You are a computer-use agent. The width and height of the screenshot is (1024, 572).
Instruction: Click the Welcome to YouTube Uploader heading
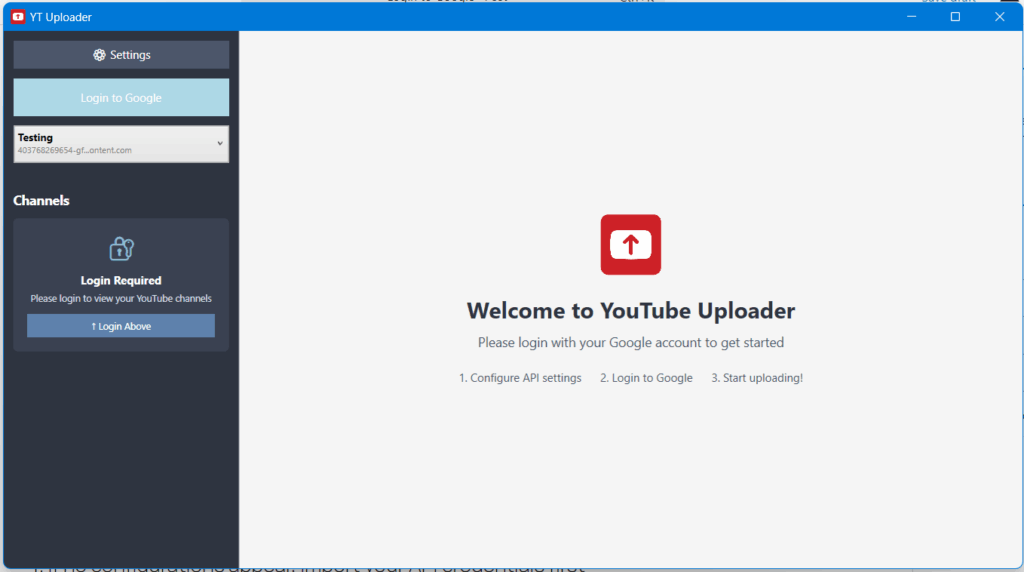pyautogui.click(x=631, y=310)
